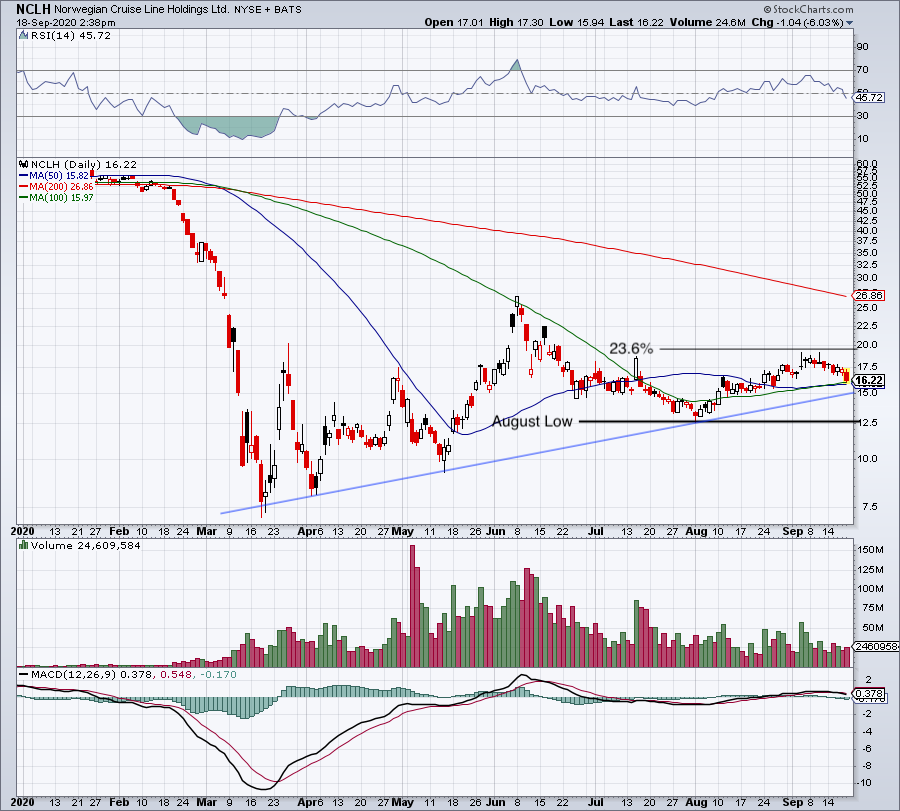Viewport: 900px width, 811px height.
Task: Click the candlestick icon beside NCLH (Daily)
Action: point(24,164)
